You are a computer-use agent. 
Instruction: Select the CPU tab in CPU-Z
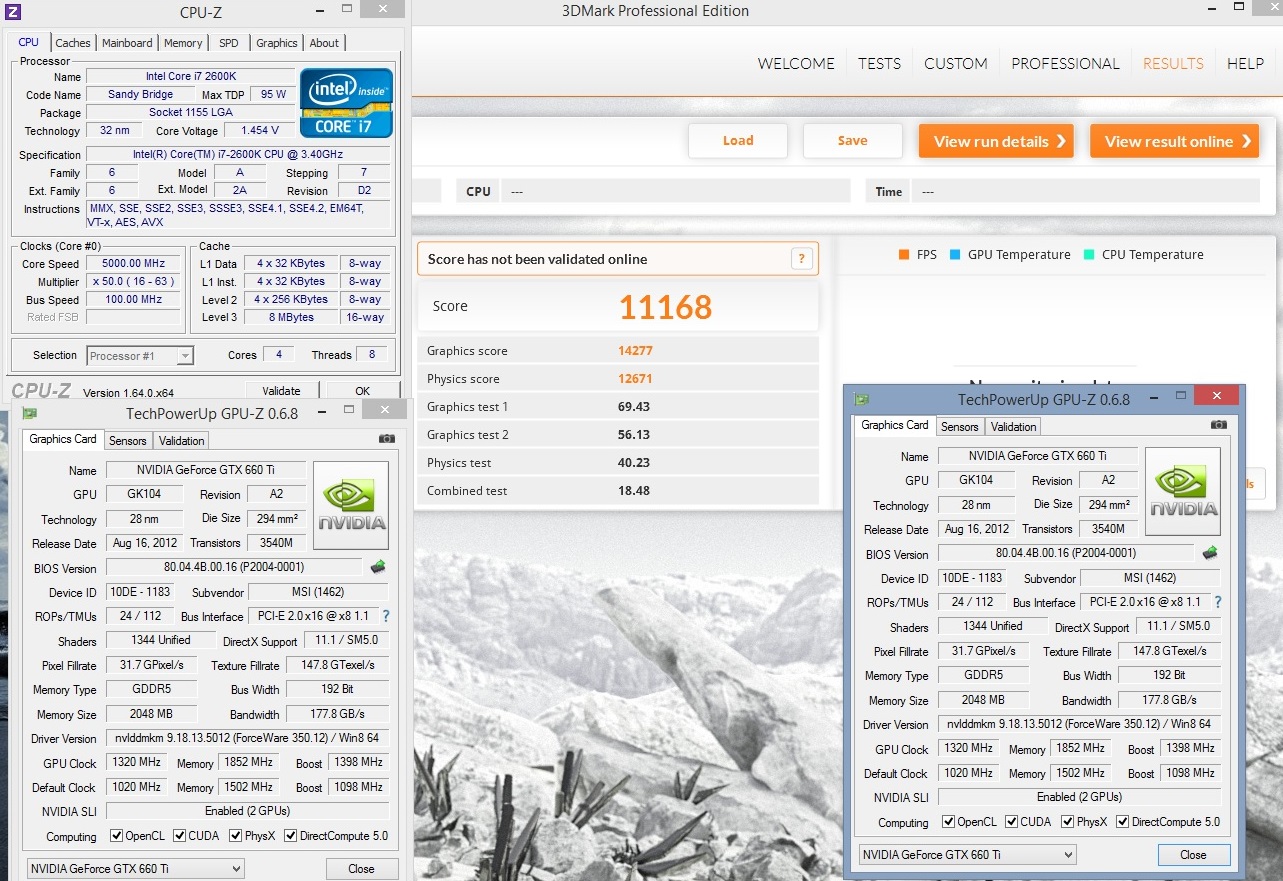tap(29, 42)
